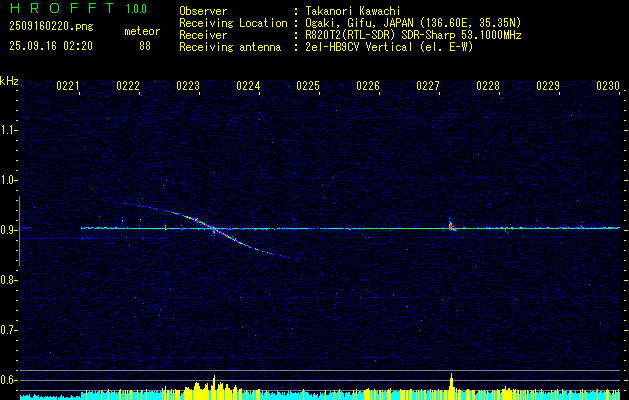Click the 0229 time marker

click(548, 86)
